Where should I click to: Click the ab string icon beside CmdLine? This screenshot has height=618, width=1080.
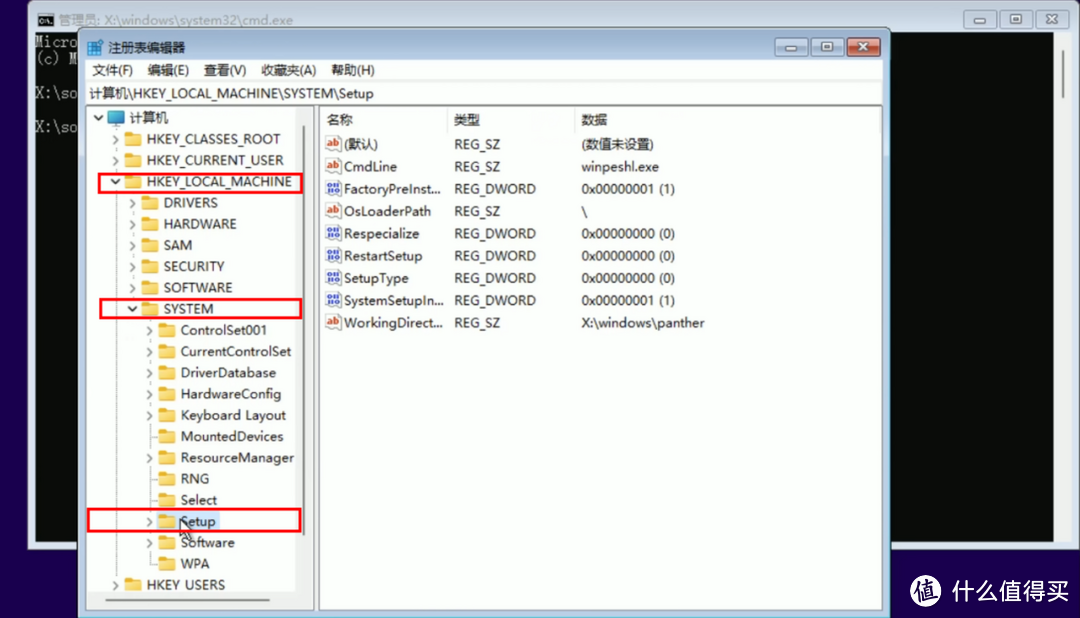(332, 166)
